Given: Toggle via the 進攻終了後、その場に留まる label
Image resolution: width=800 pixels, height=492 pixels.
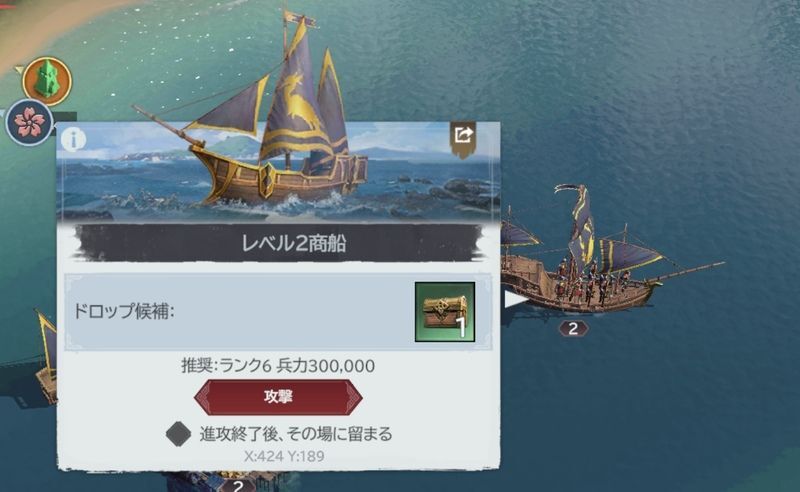Looking at the screenshot, I should point(296,434).
